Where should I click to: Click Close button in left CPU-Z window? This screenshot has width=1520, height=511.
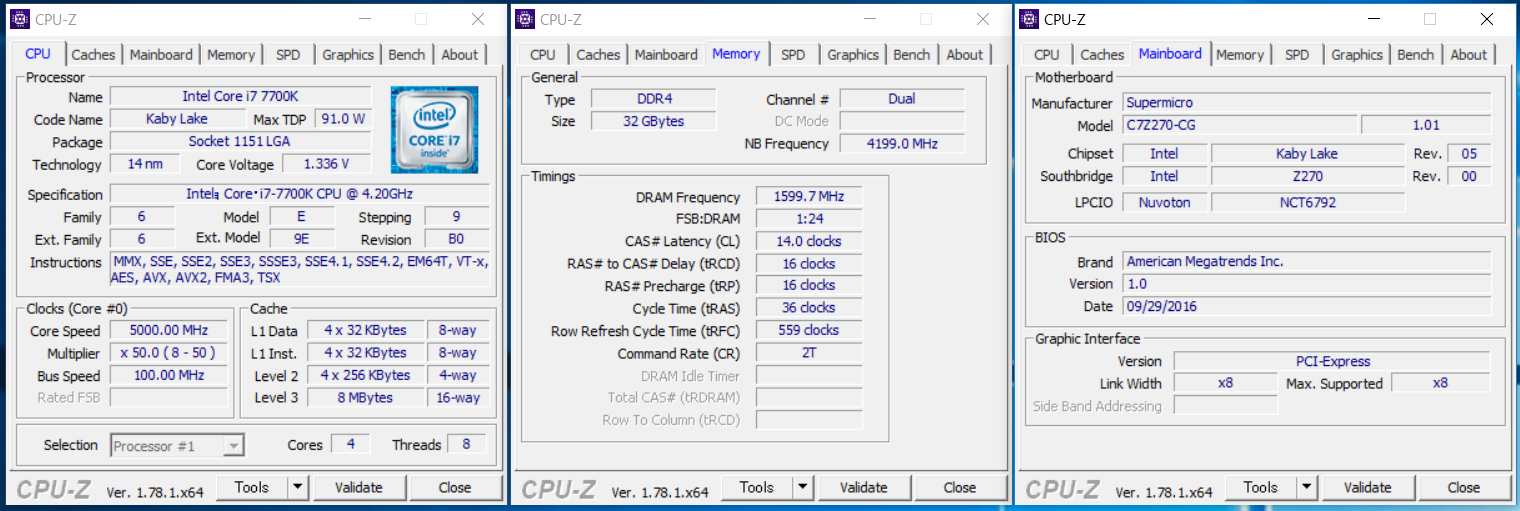click(x=455, y=488)
